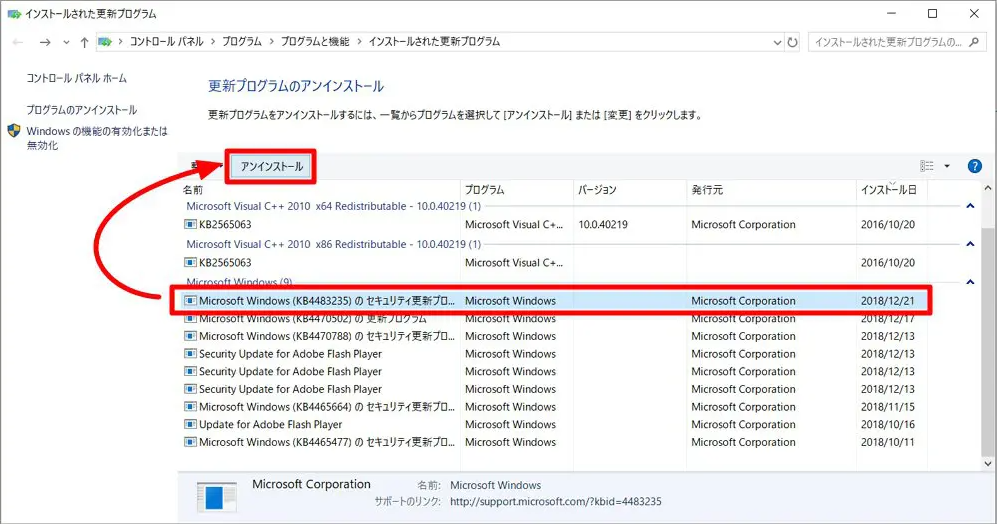This screenshot has width=997, height=524.
Task: Click the list scrollbar up arrow
Action: click(x=987, y=189)
